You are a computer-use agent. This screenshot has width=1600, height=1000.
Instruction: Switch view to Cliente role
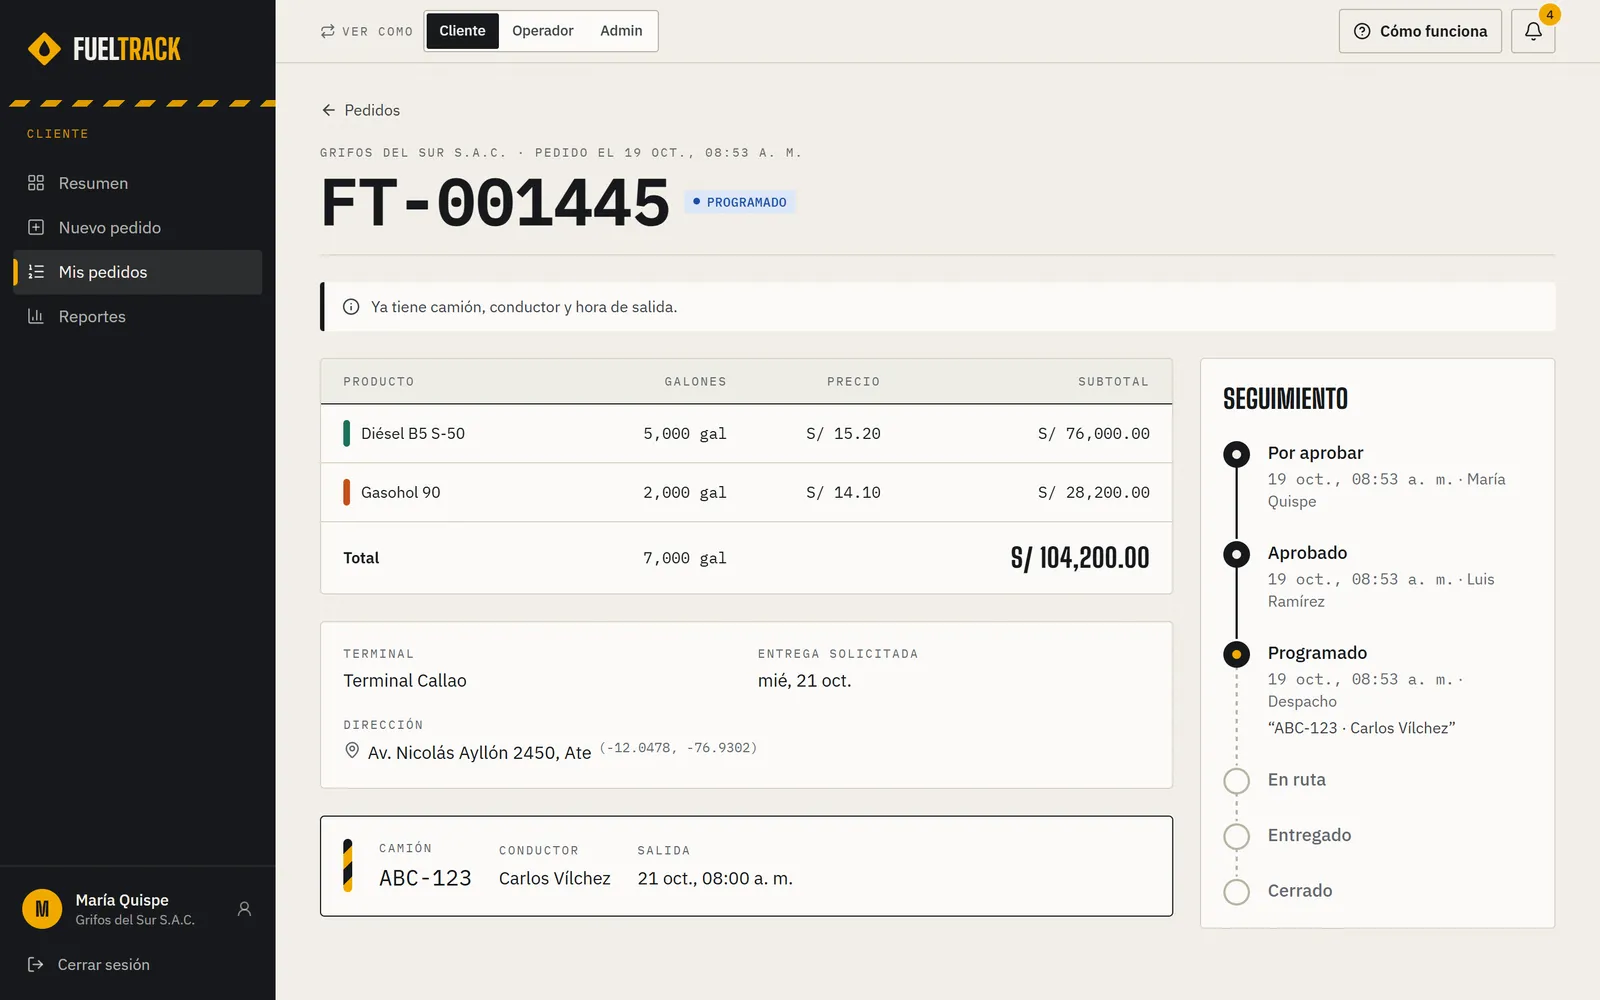(462, 31)
